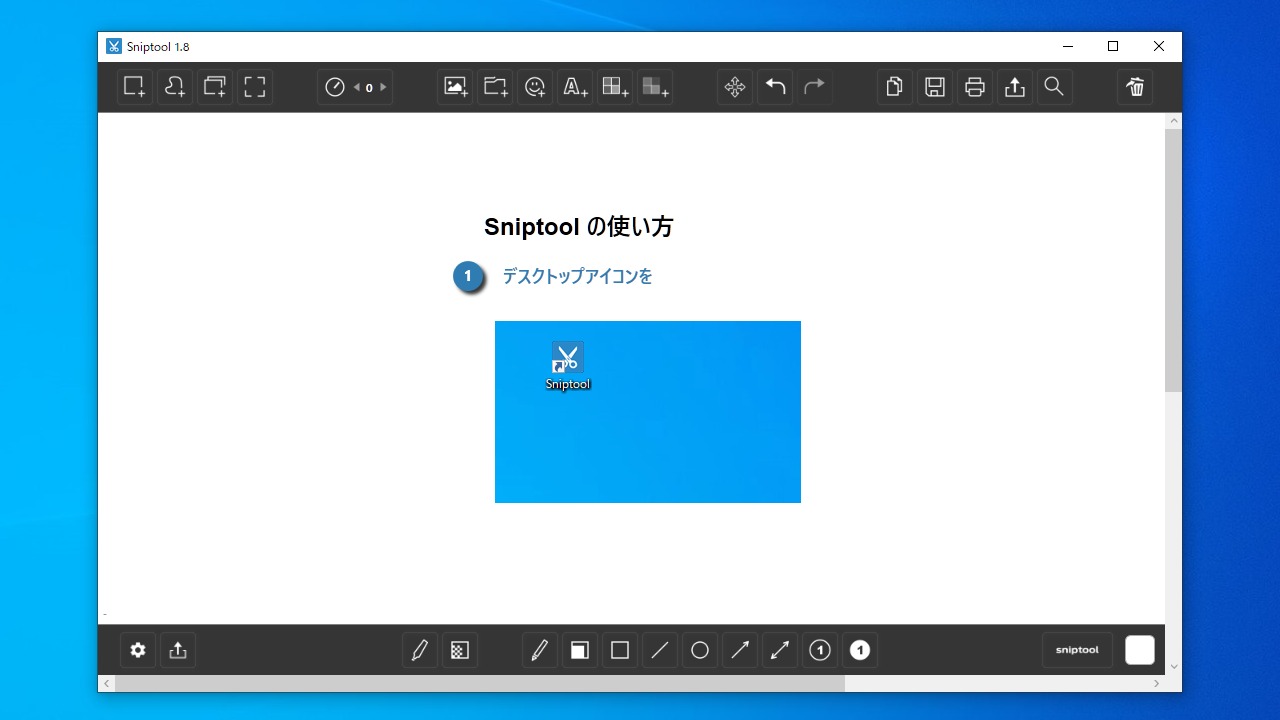The width and height of the screenshot is (1280, 720).
Task: Add the dimmed mosaic region tool
Action: point(655,87)
